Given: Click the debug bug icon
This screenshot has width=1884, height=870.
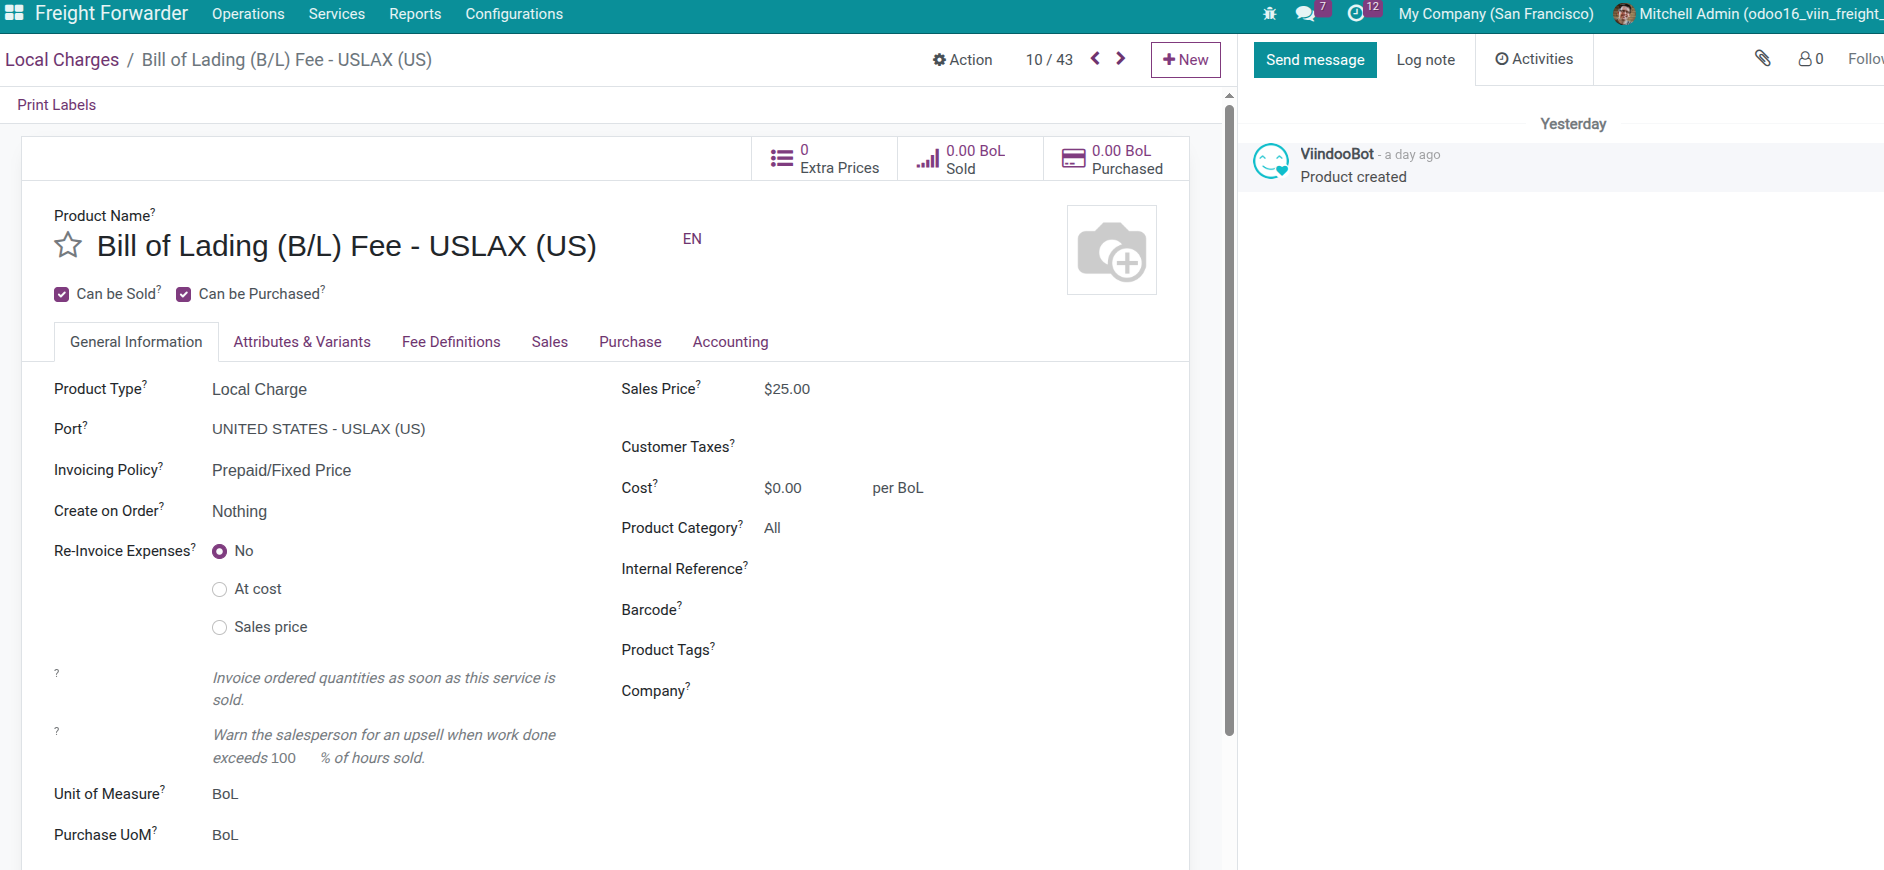Looking at the screenshot, I should (x=1269, y=14).
